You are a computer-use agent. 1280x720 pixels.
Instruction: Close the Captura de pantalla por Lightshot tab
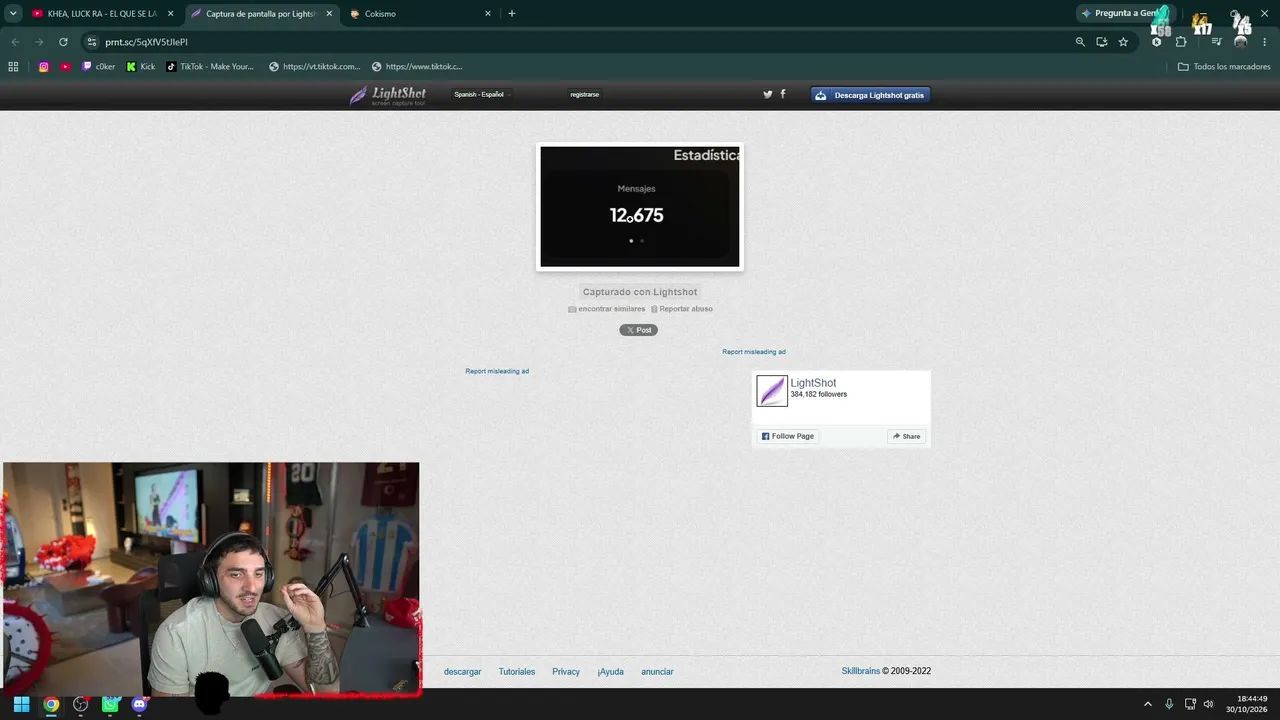tap(329, 14)
